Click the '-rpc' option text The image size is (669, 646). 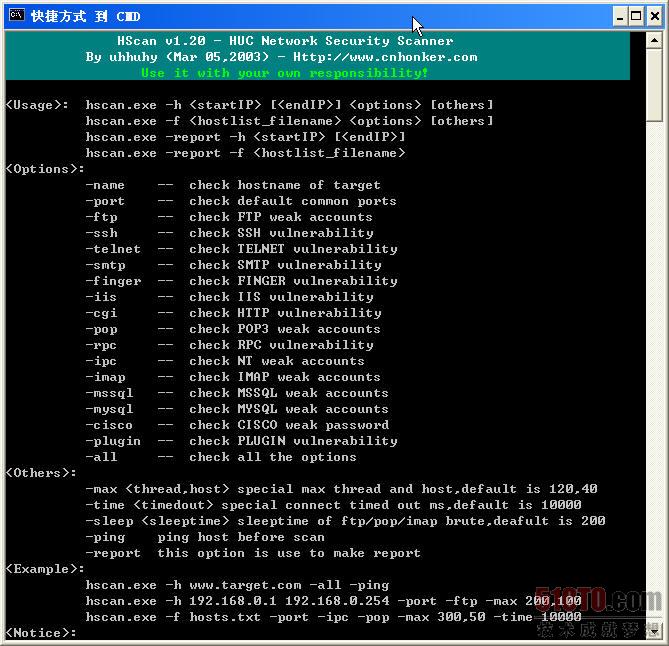point(101,345)
